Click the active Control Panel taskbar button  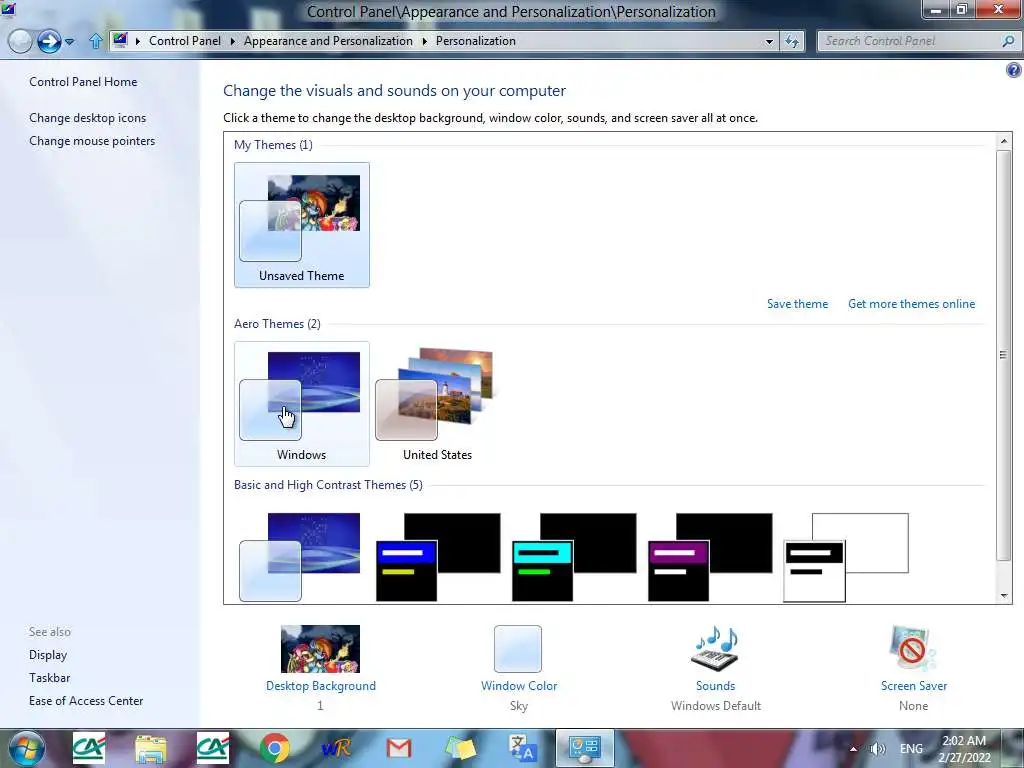(584, 748)
